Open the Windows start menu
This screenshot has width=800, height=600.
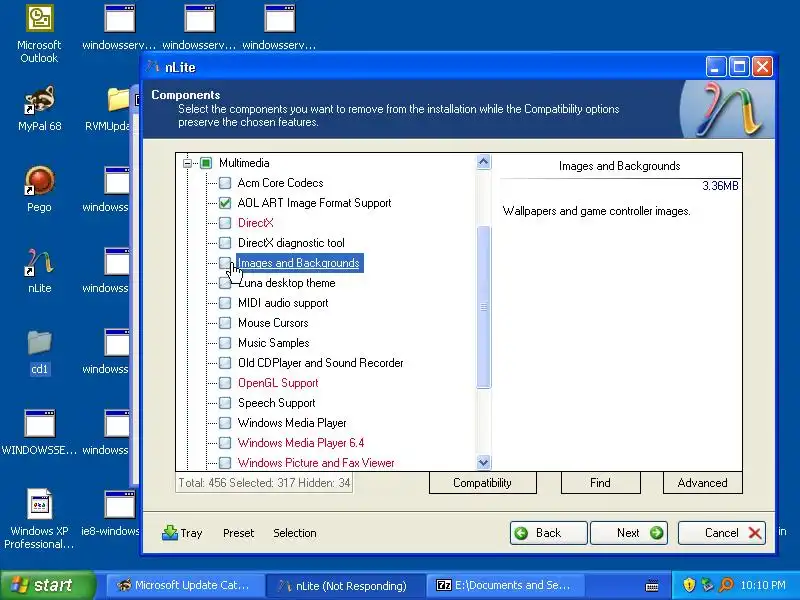click(47, 585)
